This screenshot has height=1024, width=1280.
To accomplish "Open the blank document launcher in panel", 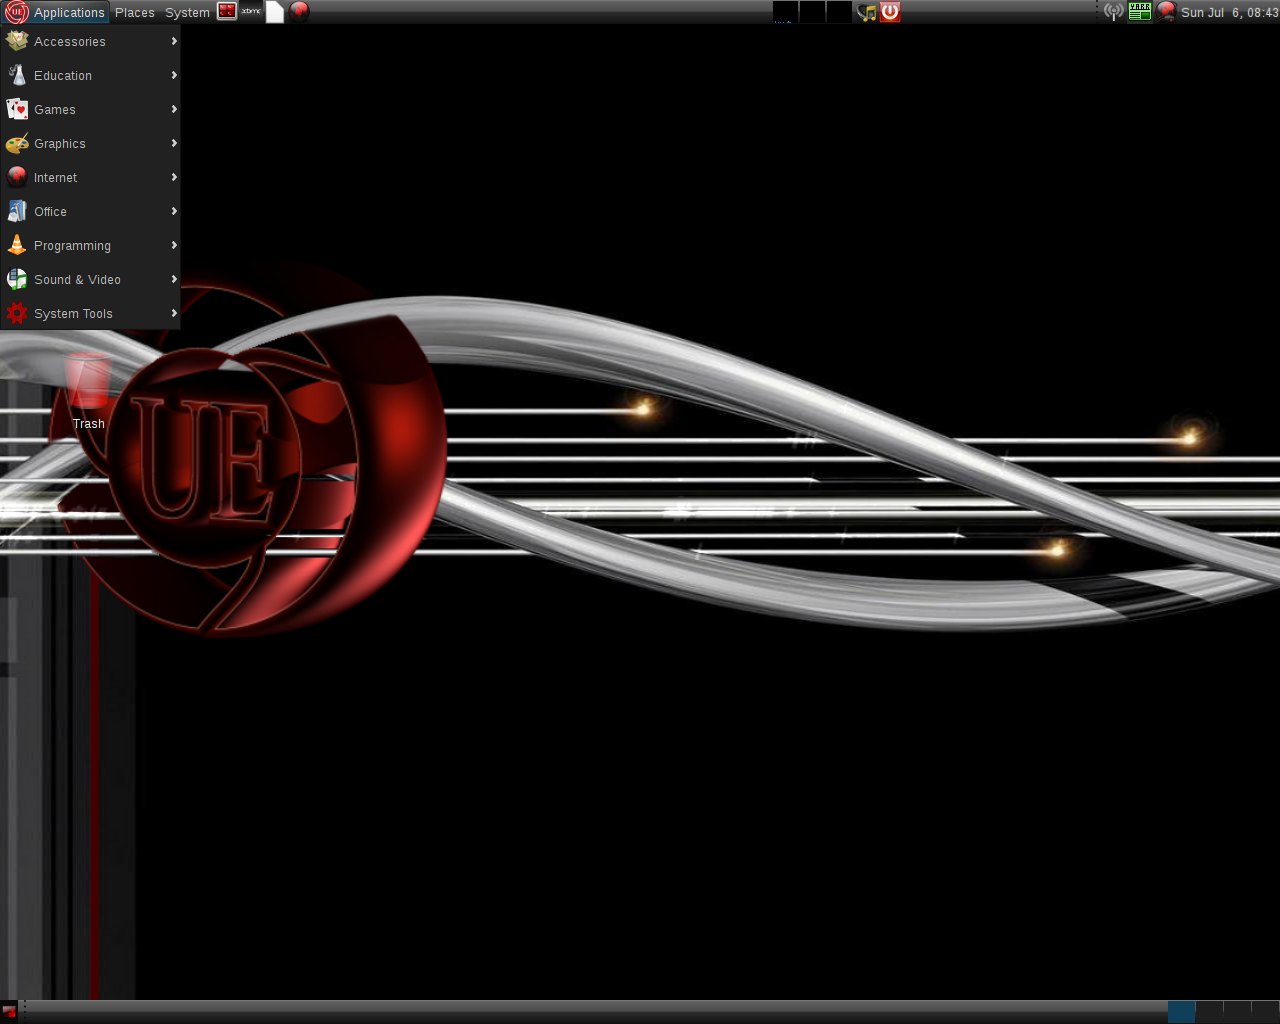I will (x=275, y=12).
